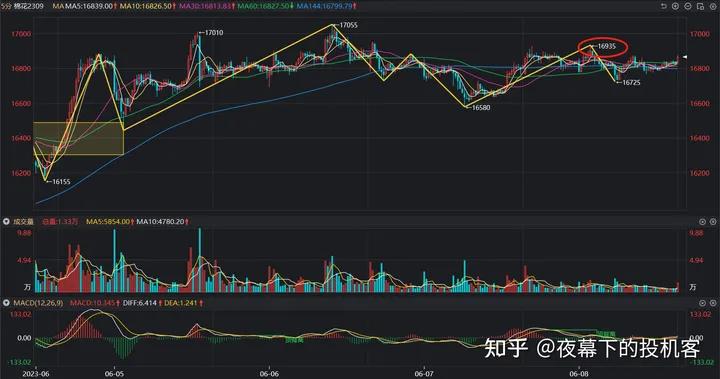720x379 pixels.
Task: Expand the MACD indicator dropdown arrow
Action: [6, 303]
